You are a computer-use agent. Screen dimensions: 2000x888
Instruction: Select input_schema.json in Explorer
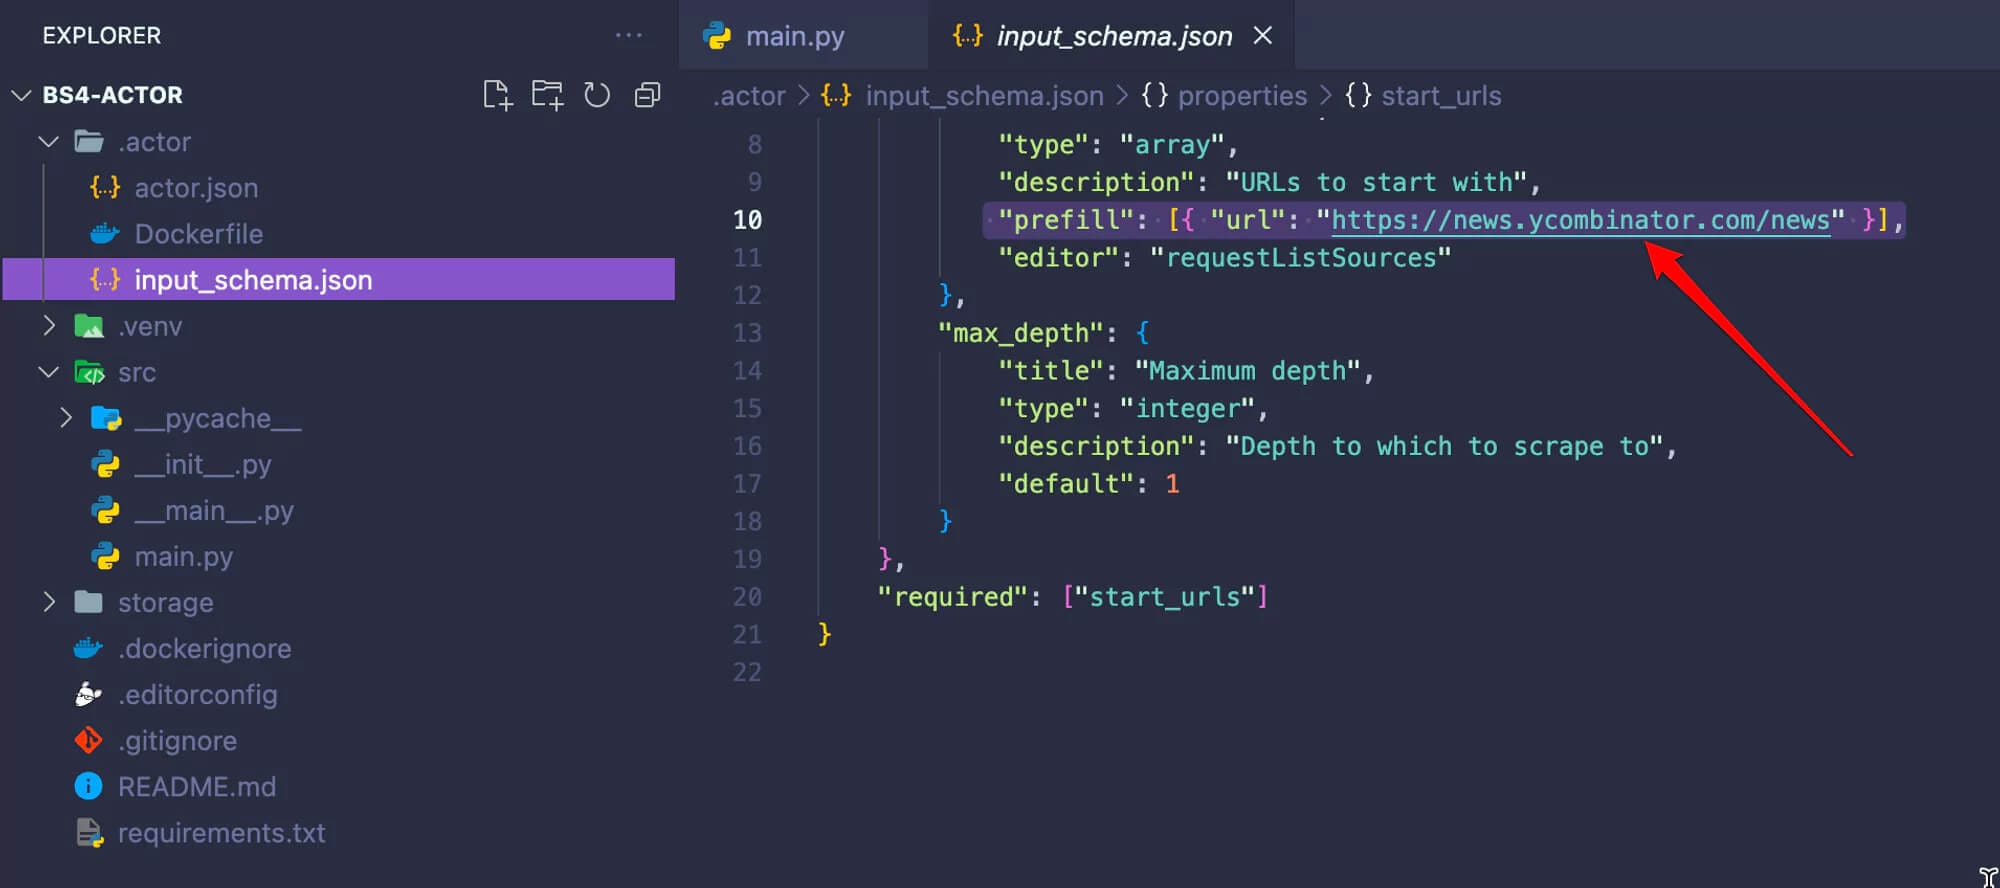[339, 280]
